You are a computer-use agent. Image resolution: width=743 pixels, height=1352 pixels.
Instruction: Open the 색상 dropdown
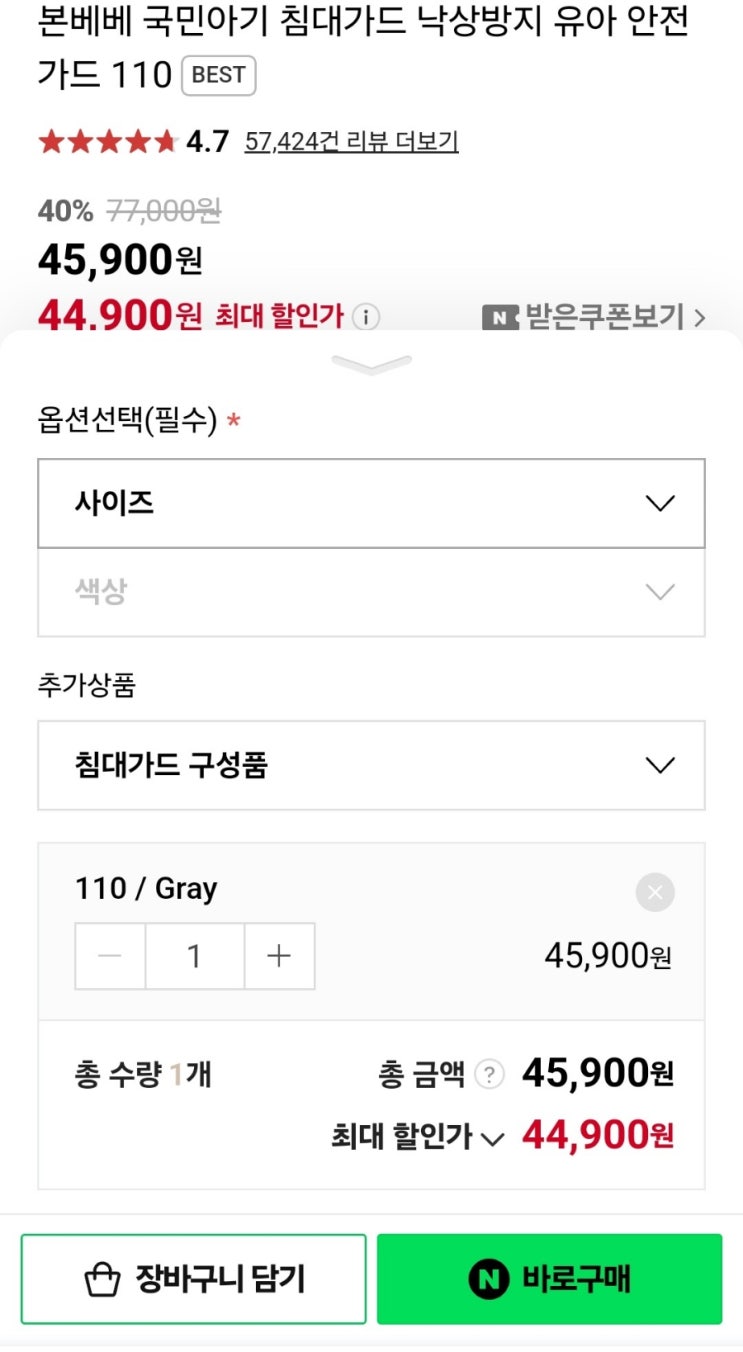[x=371, y=592]
